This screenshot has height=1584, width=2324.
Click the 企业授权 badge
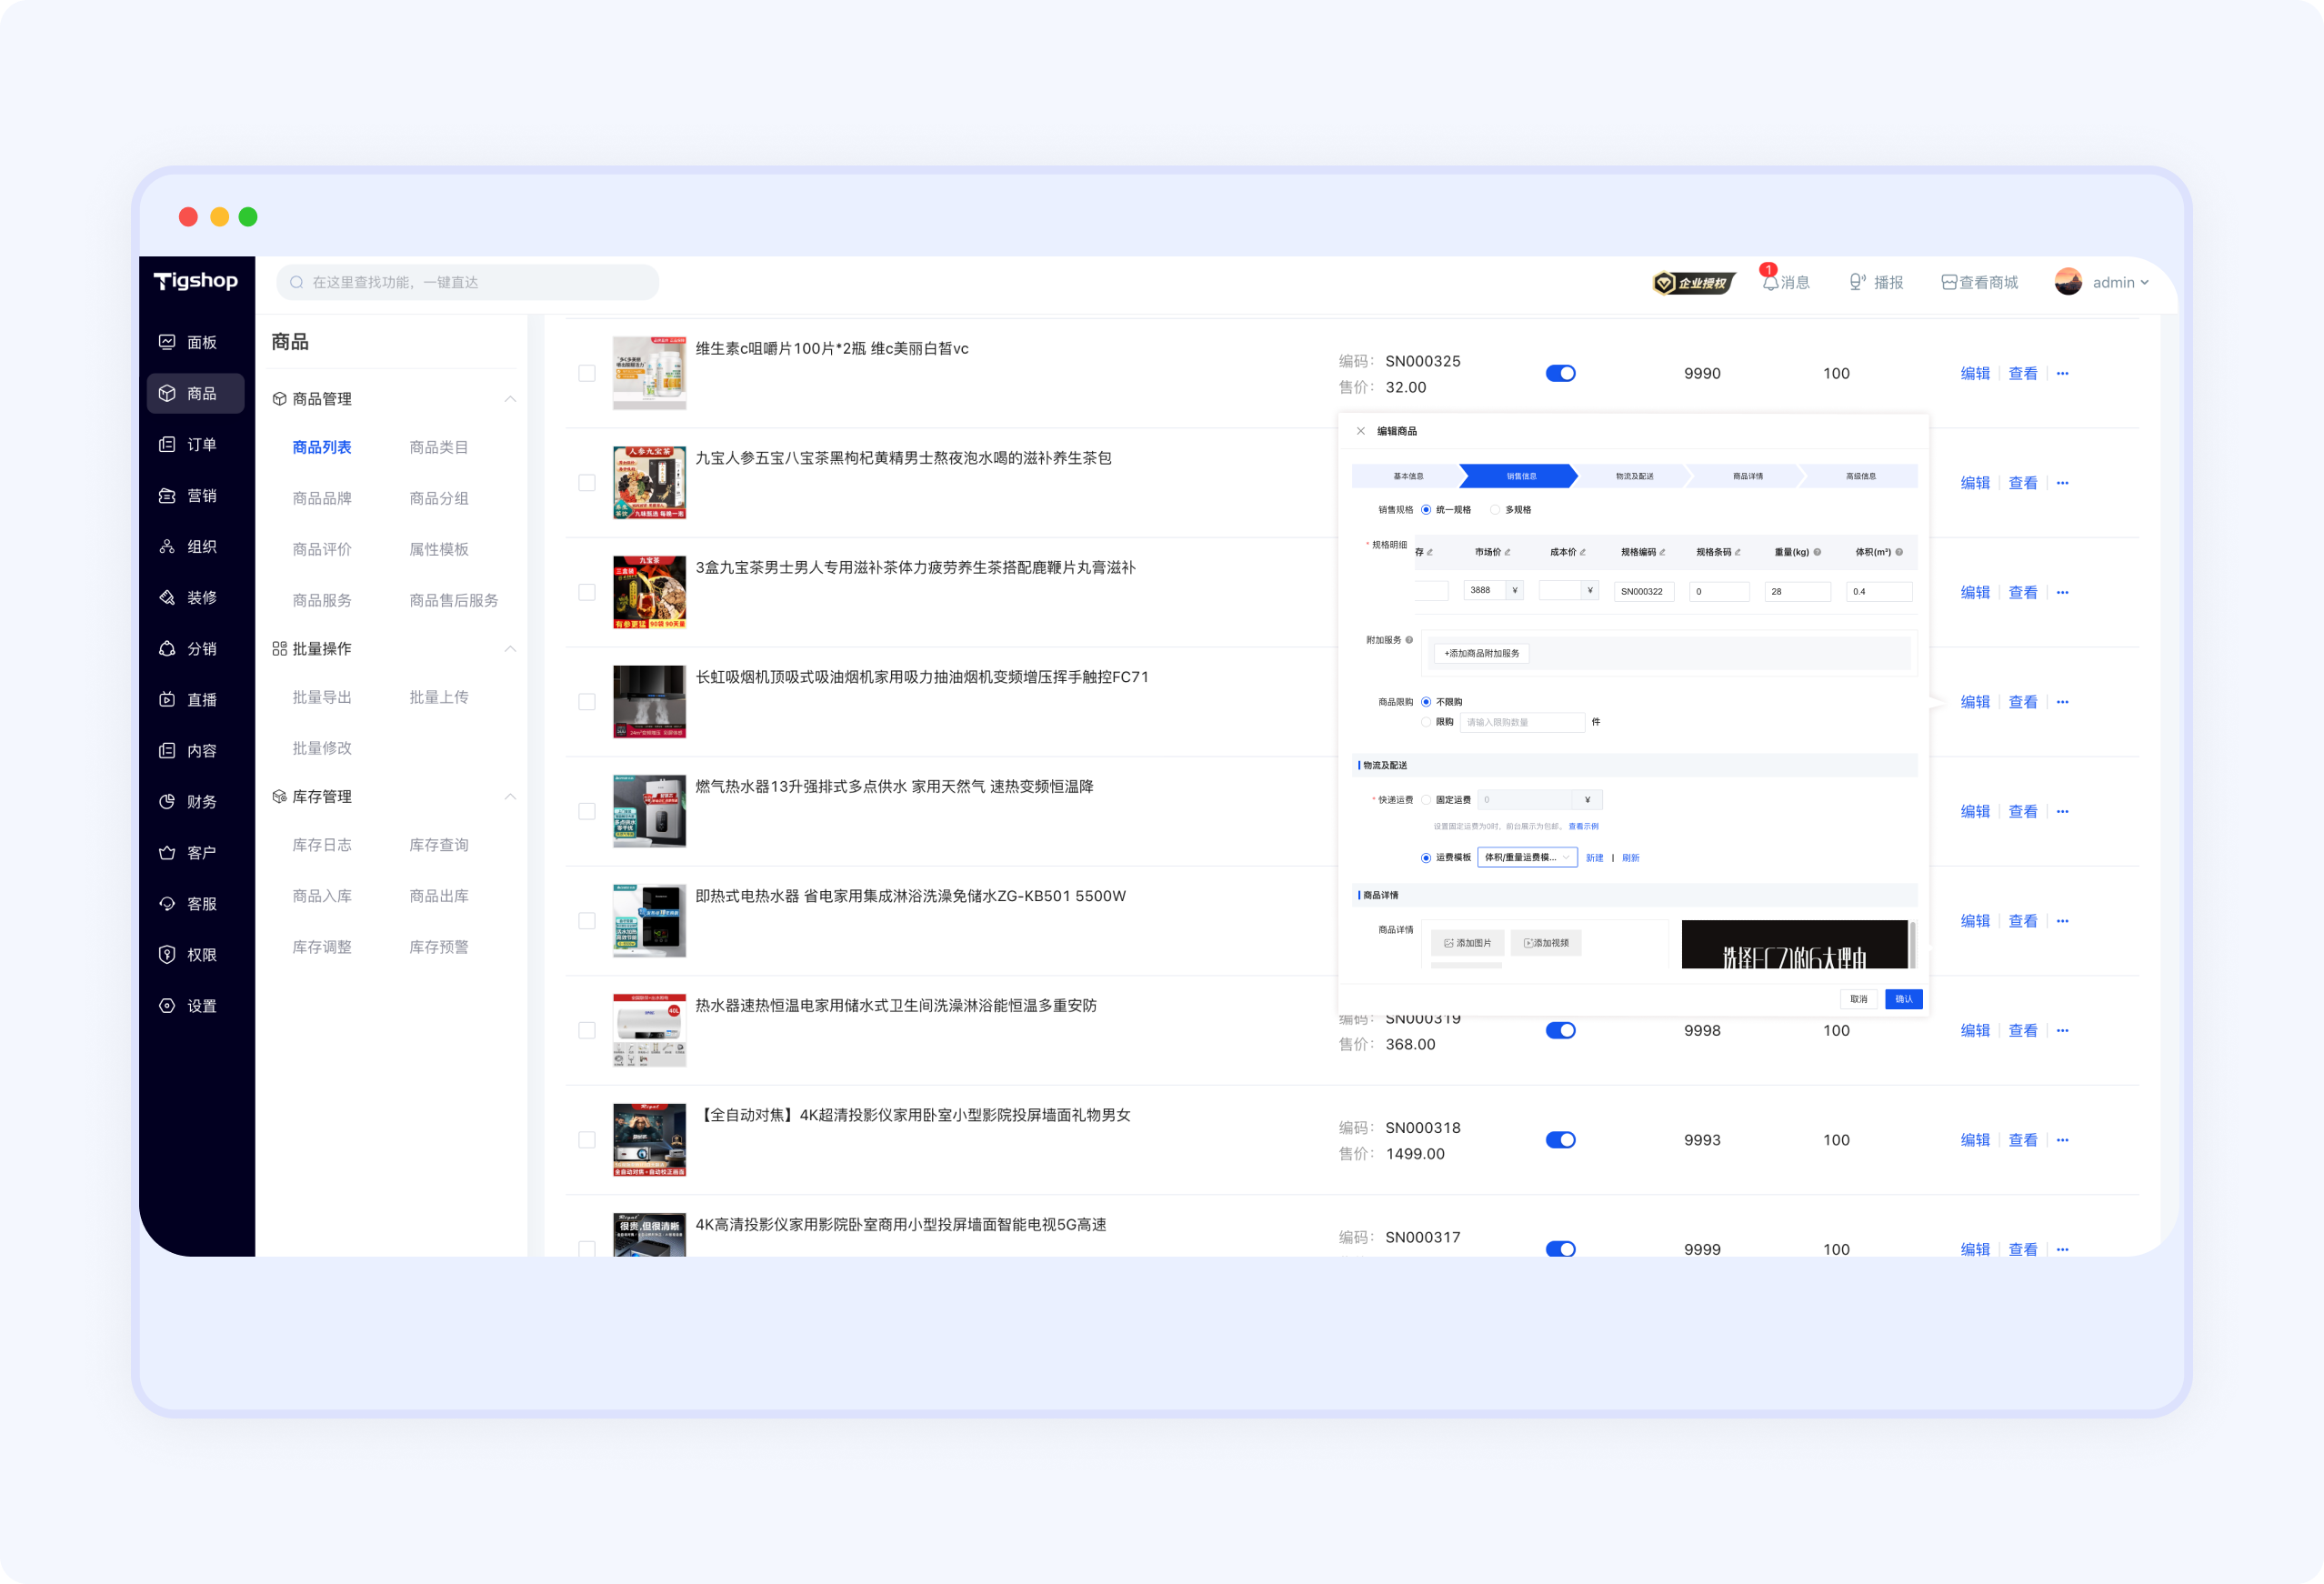1694,283
